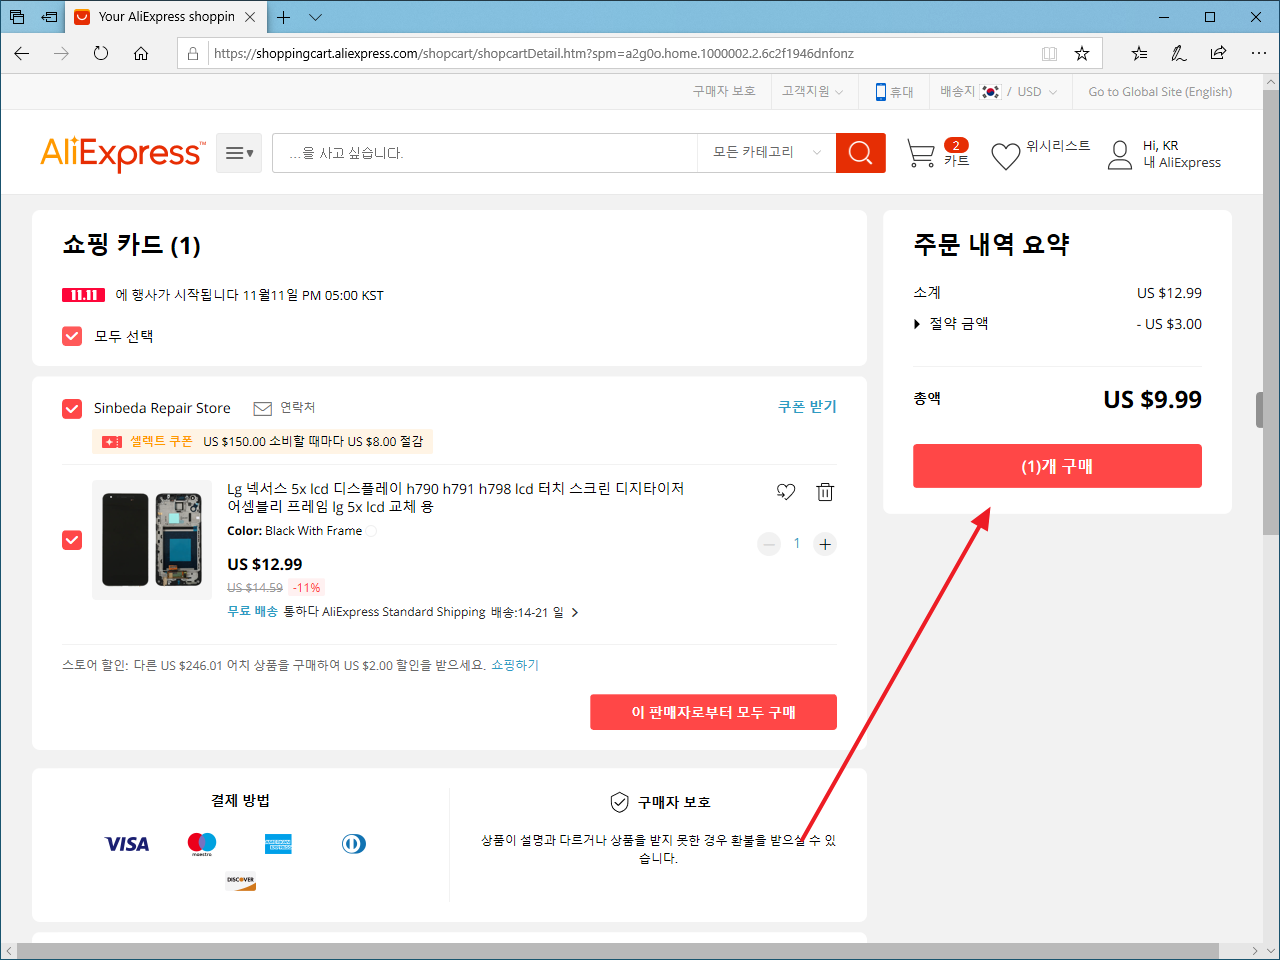The height and width of the screenshot is (960, 1280).
Task: Click 위시리스트 in the header
Action: click(x=1058, y=146)
